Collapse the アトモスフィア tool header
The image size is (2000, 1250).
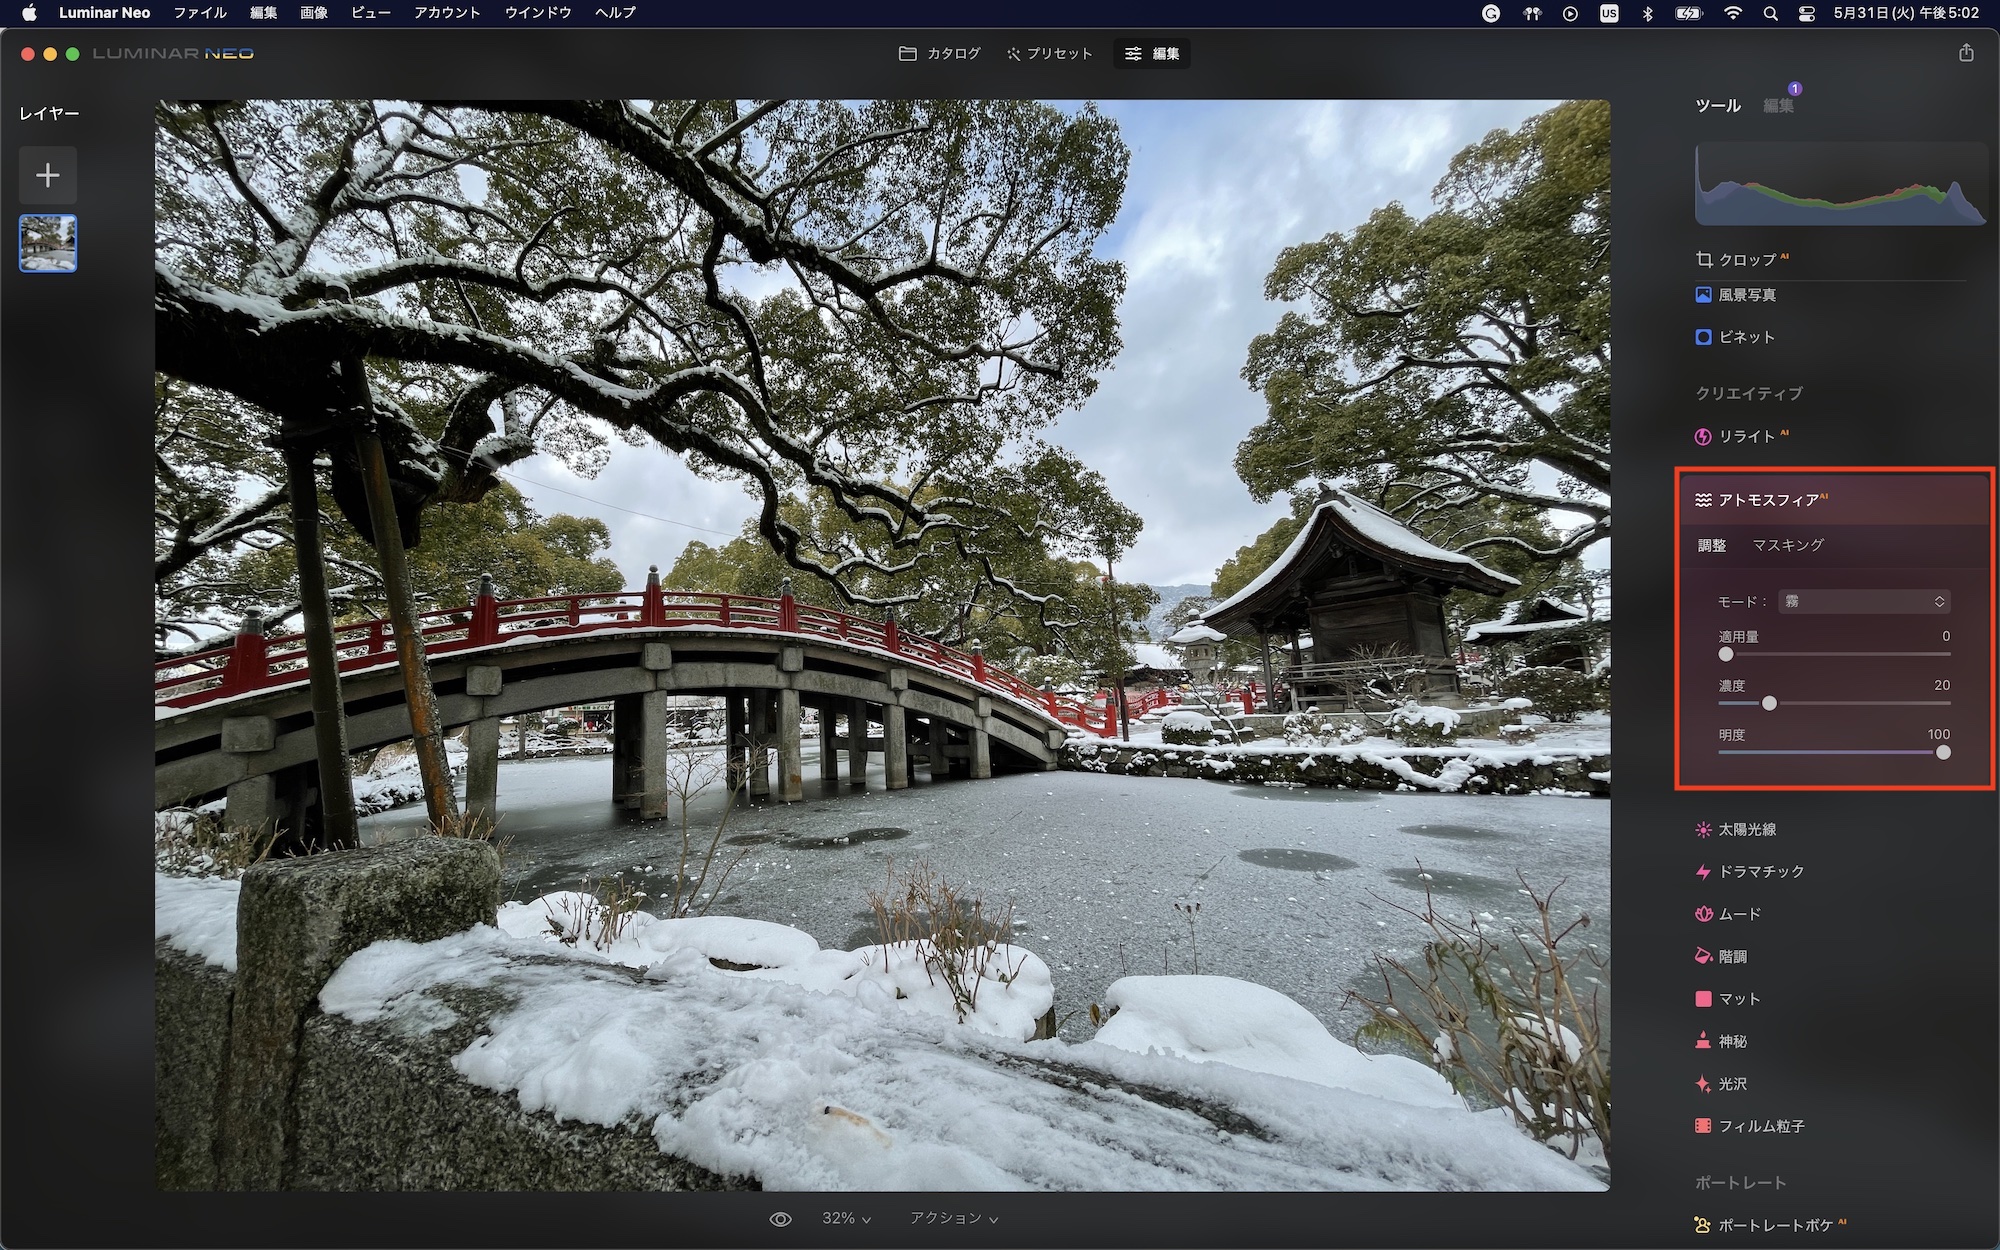pos(1767,500)
